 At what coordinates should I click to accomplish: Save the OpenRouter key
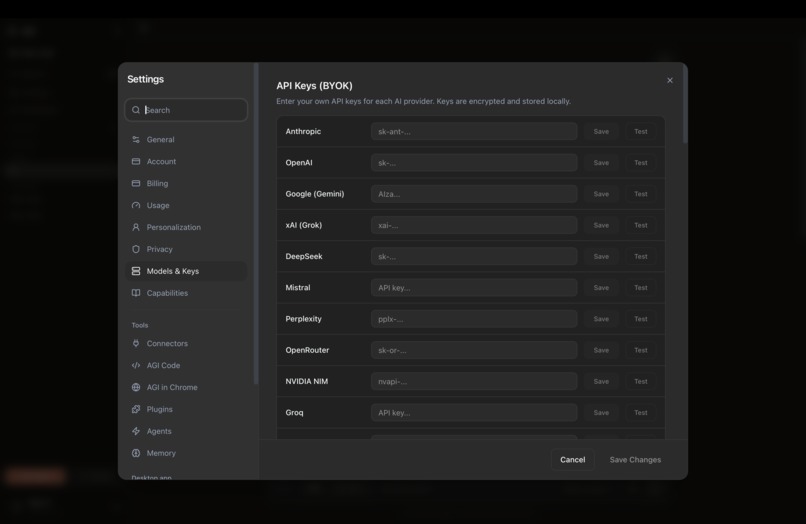click(x=601, y=350)
